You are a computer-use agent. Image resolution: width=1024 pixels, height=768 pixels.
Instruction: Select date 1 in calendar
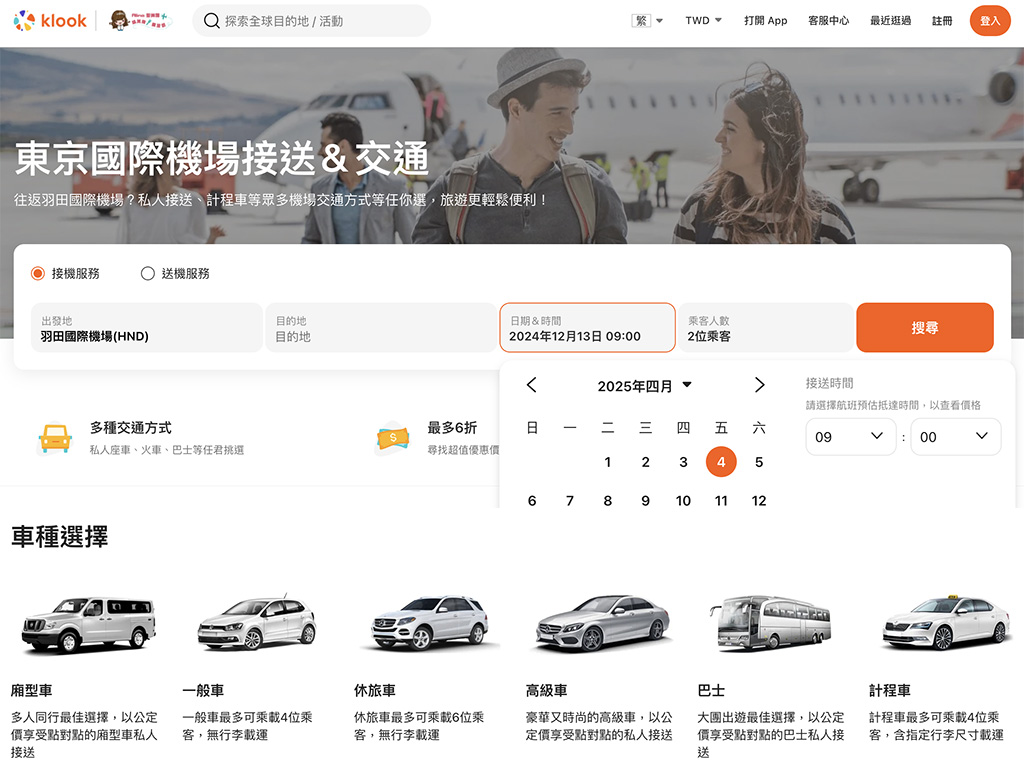607,462
